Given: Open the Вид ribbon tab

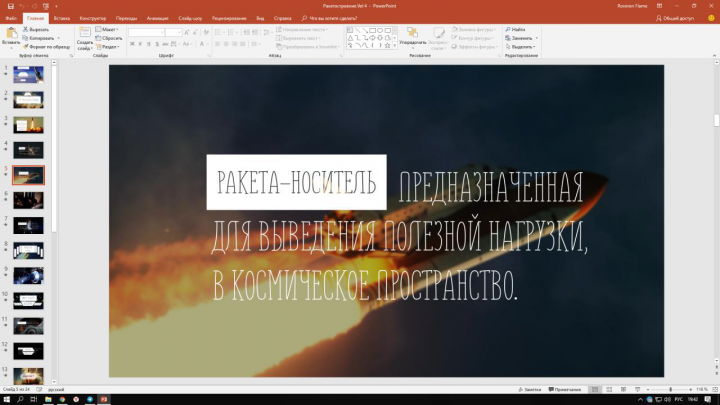Looking at the screenshot, I should pos(260,18).
